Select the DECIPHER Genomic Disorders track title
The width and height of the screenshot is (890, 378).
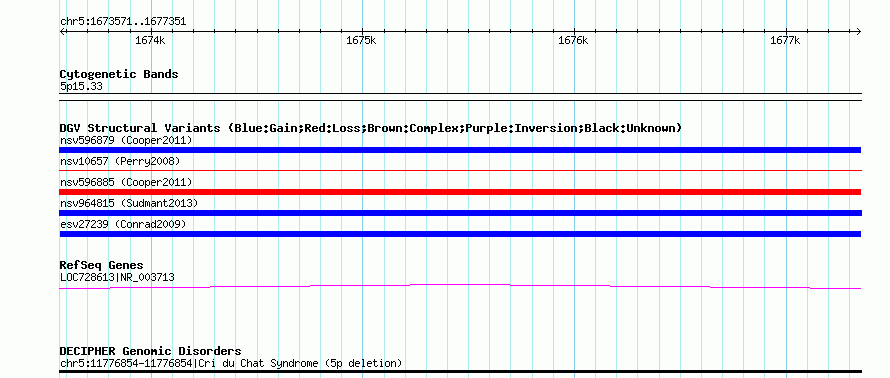(x=150, y=351)
